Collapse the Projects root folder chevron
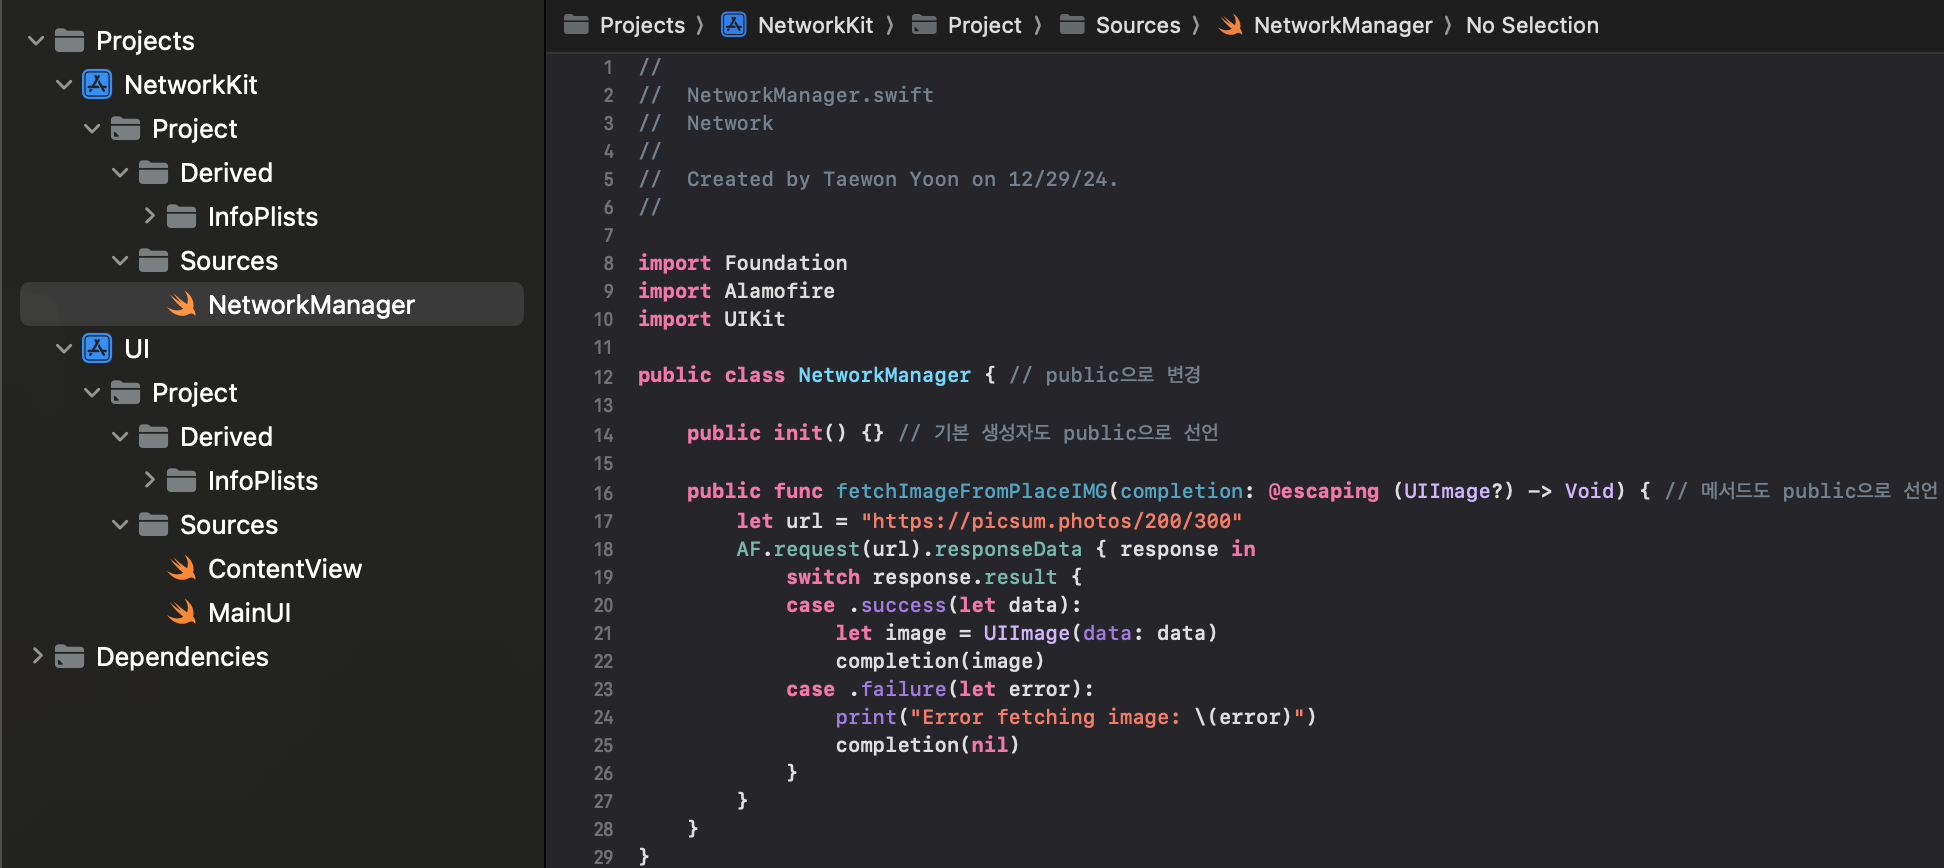Viewport: 1944px width, 868px height. [36, 41]
